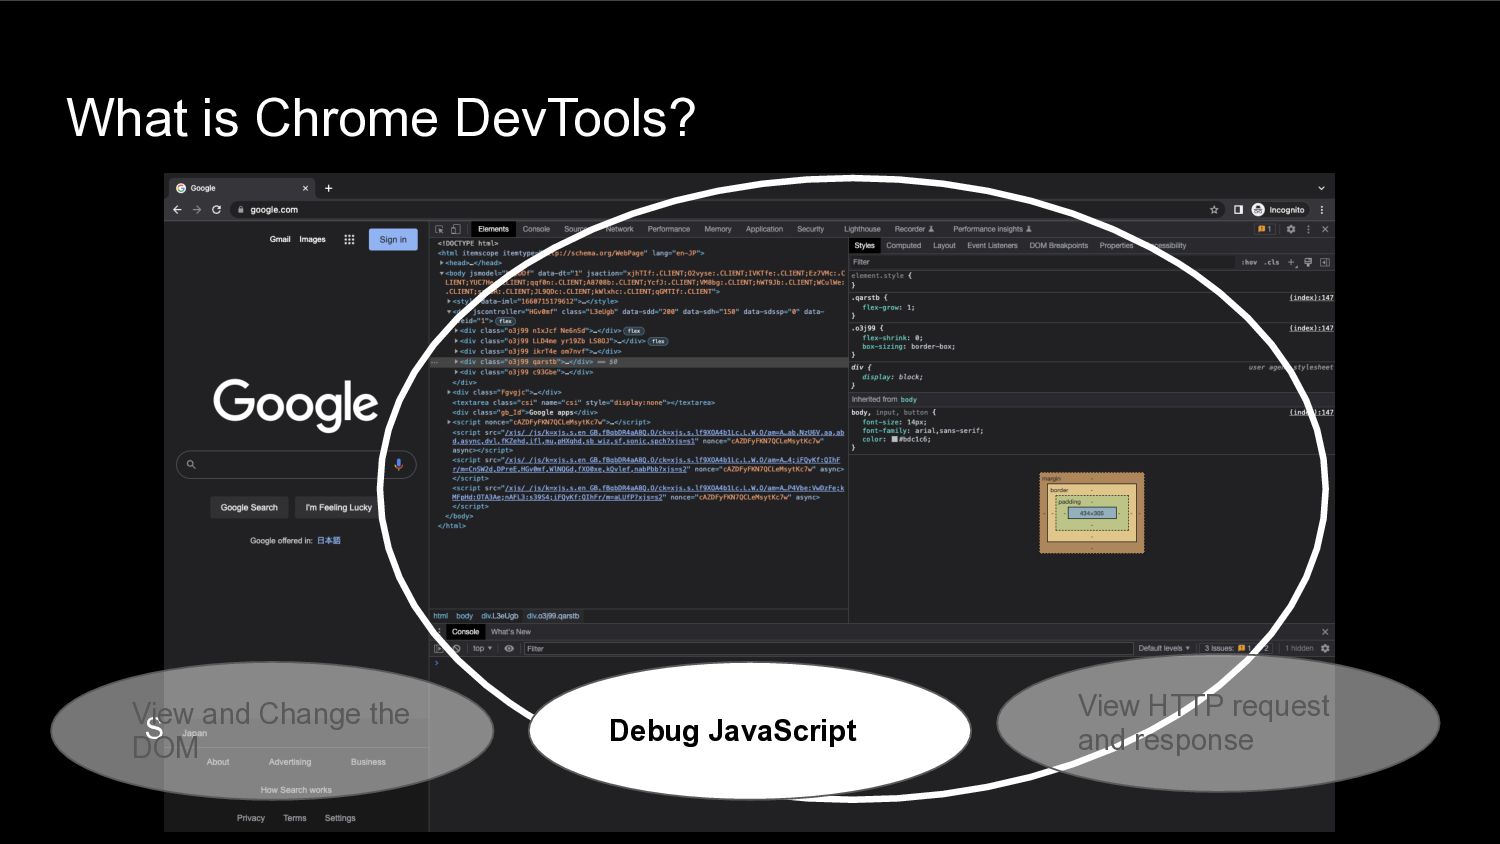This screenshot has height=844, width=1500.
Task: Open the tab search chevron in Chrome
Action: 1321,188
